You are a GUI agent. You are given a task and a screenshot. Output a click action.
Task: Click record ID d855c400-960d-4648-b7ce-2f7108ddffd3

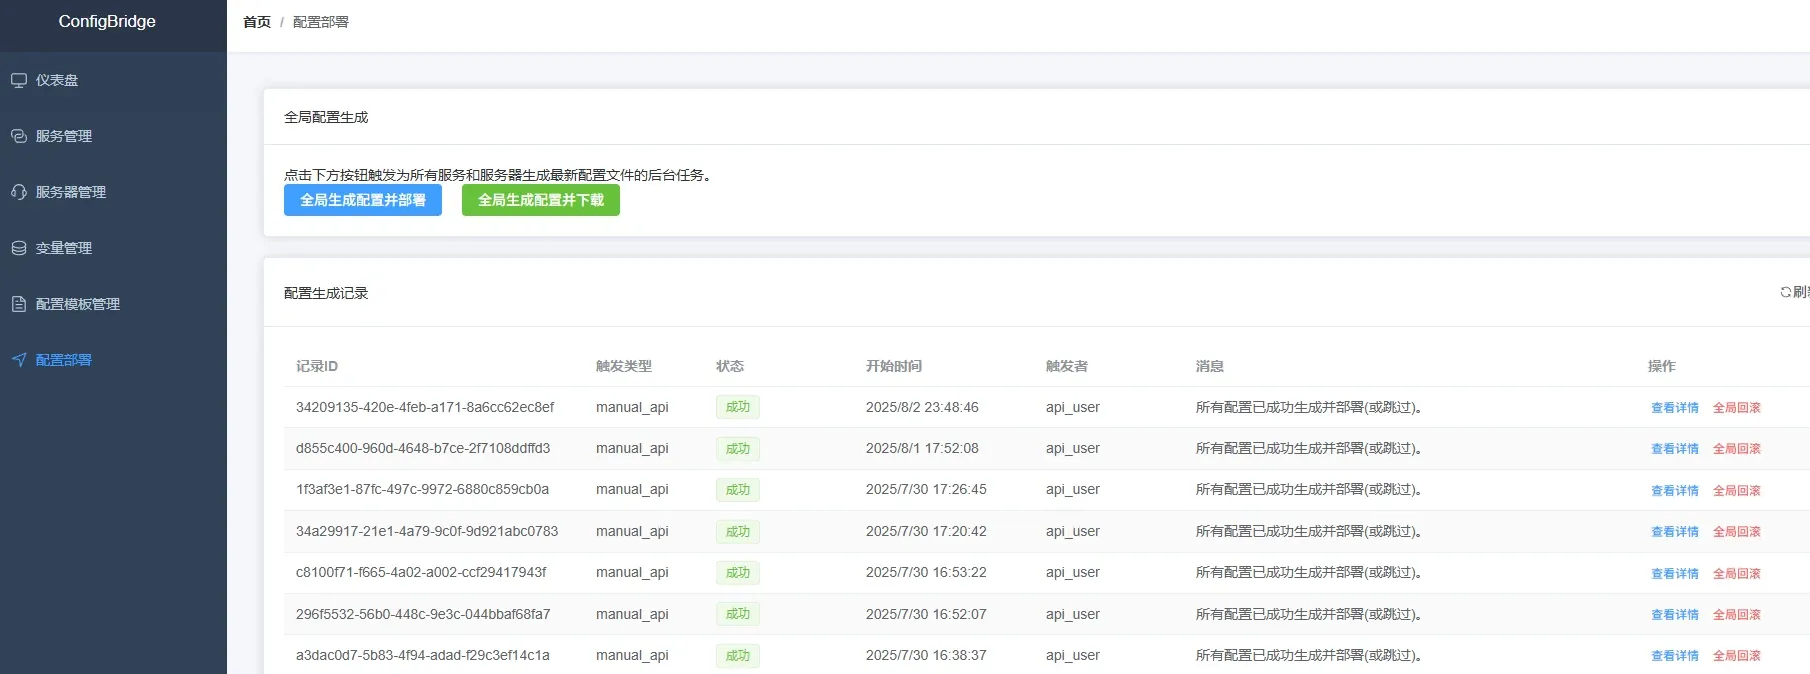423,448
